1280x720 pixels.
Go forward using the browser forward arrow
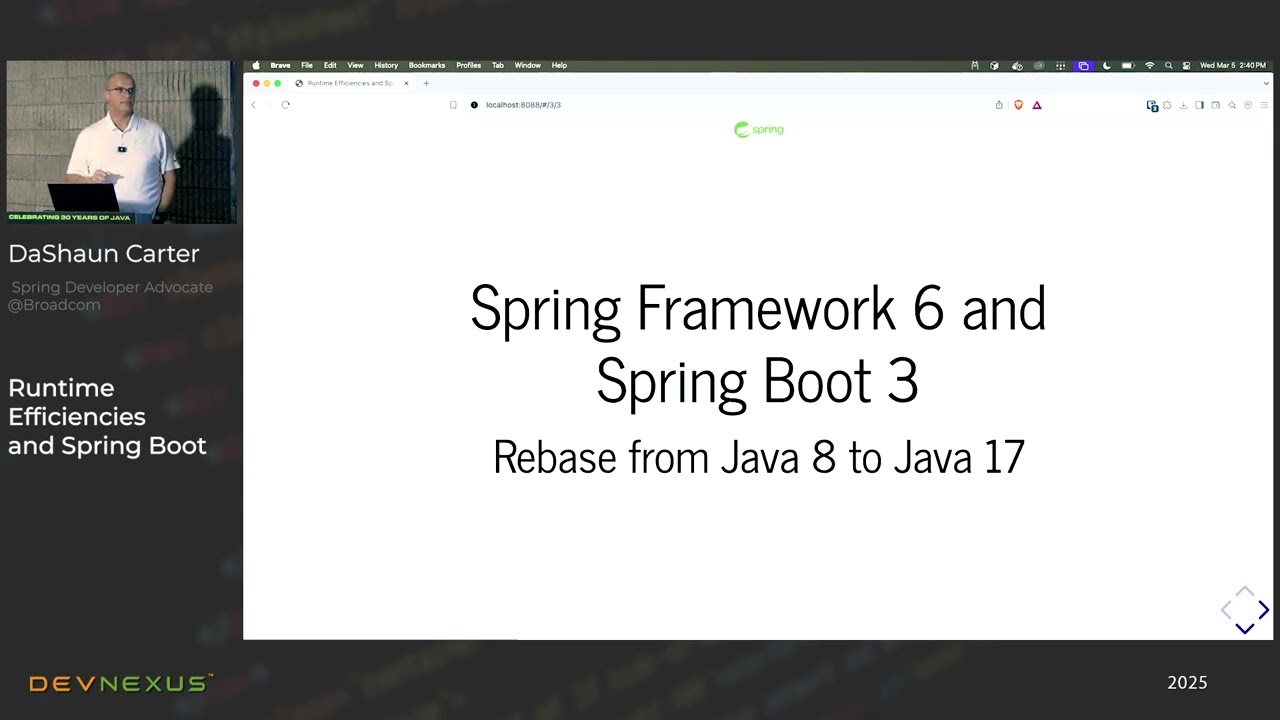268,105
